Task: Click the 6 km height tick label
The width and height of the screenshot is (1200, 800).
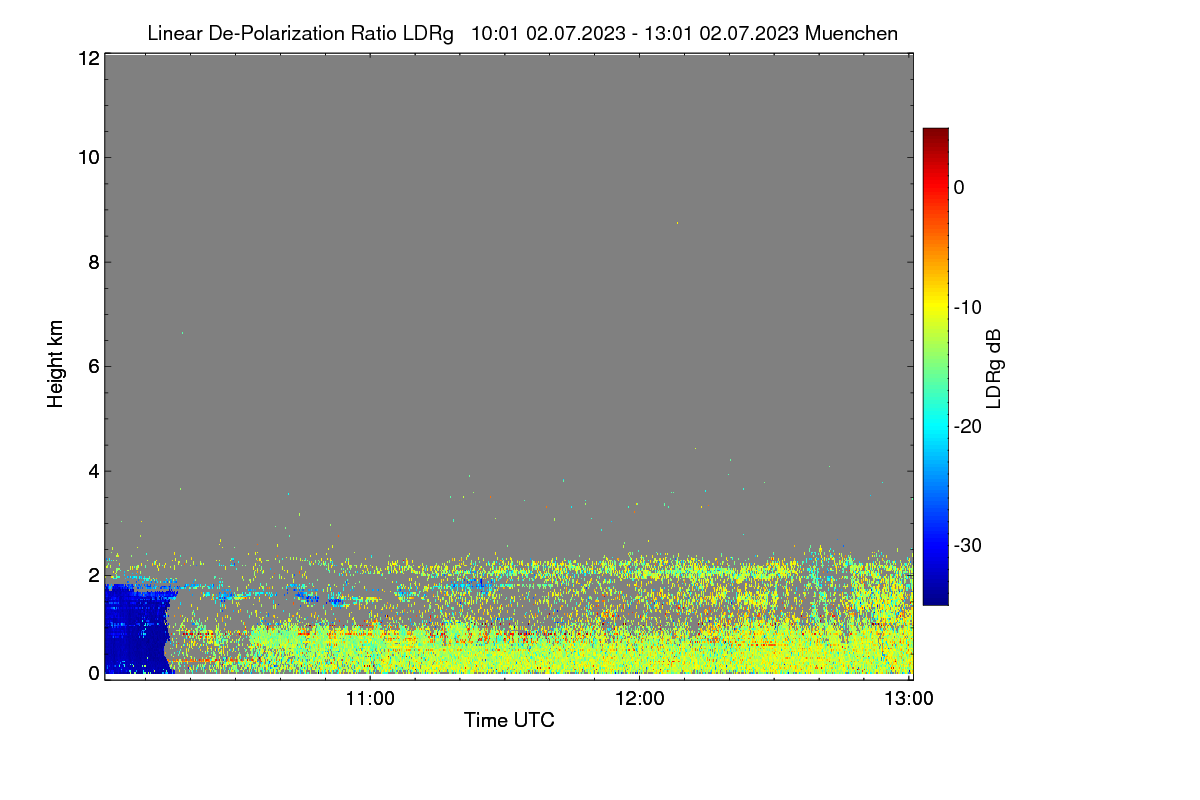Action: point(93,366)
